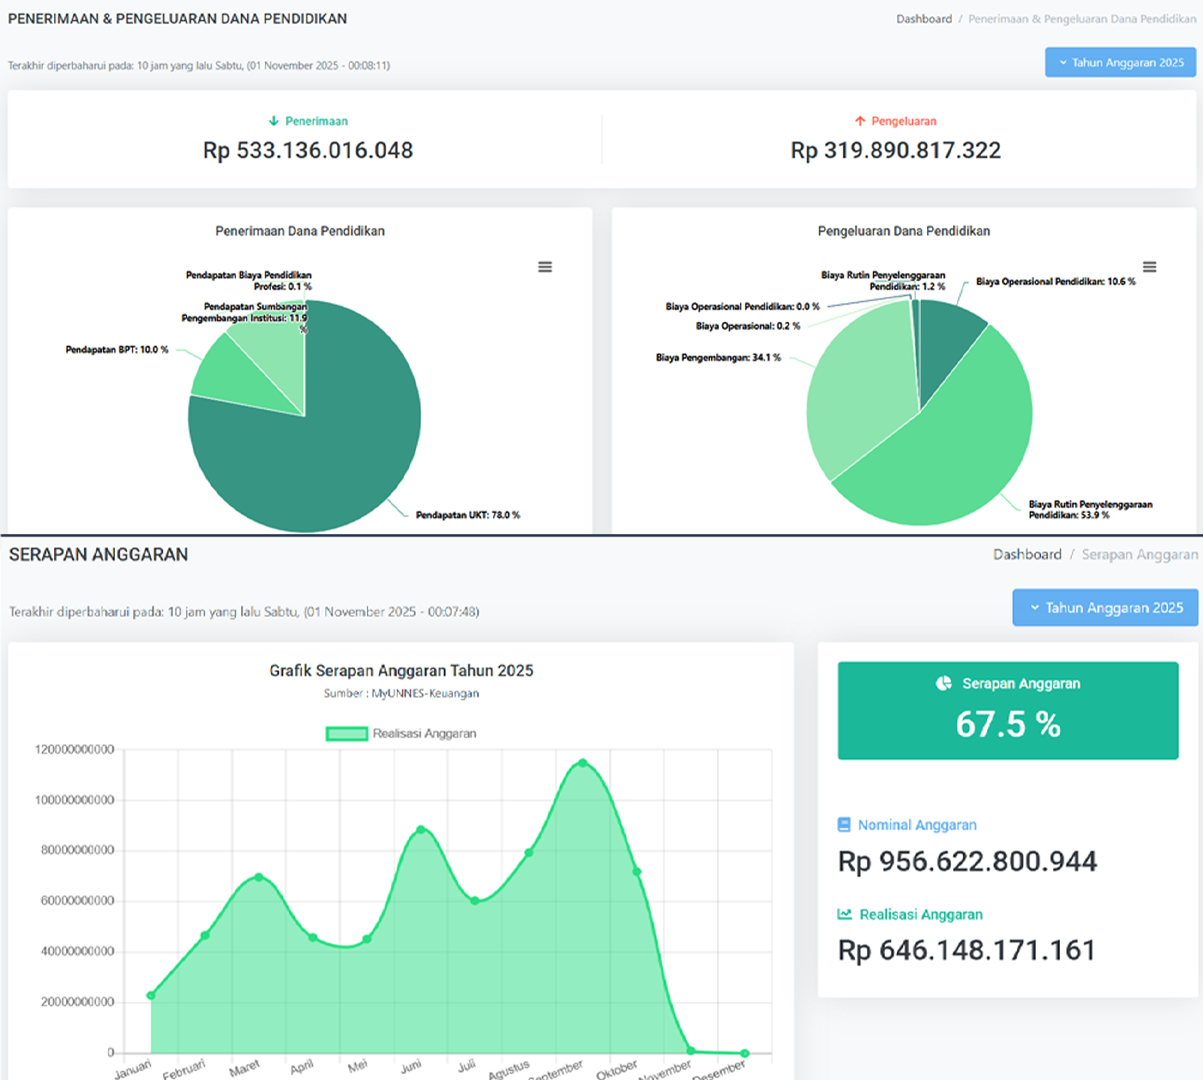Screen dimensions: 1203x1080
Task: Click the line-chart icon beside Realisasi Anggaran
Action: tap(845, 914)
